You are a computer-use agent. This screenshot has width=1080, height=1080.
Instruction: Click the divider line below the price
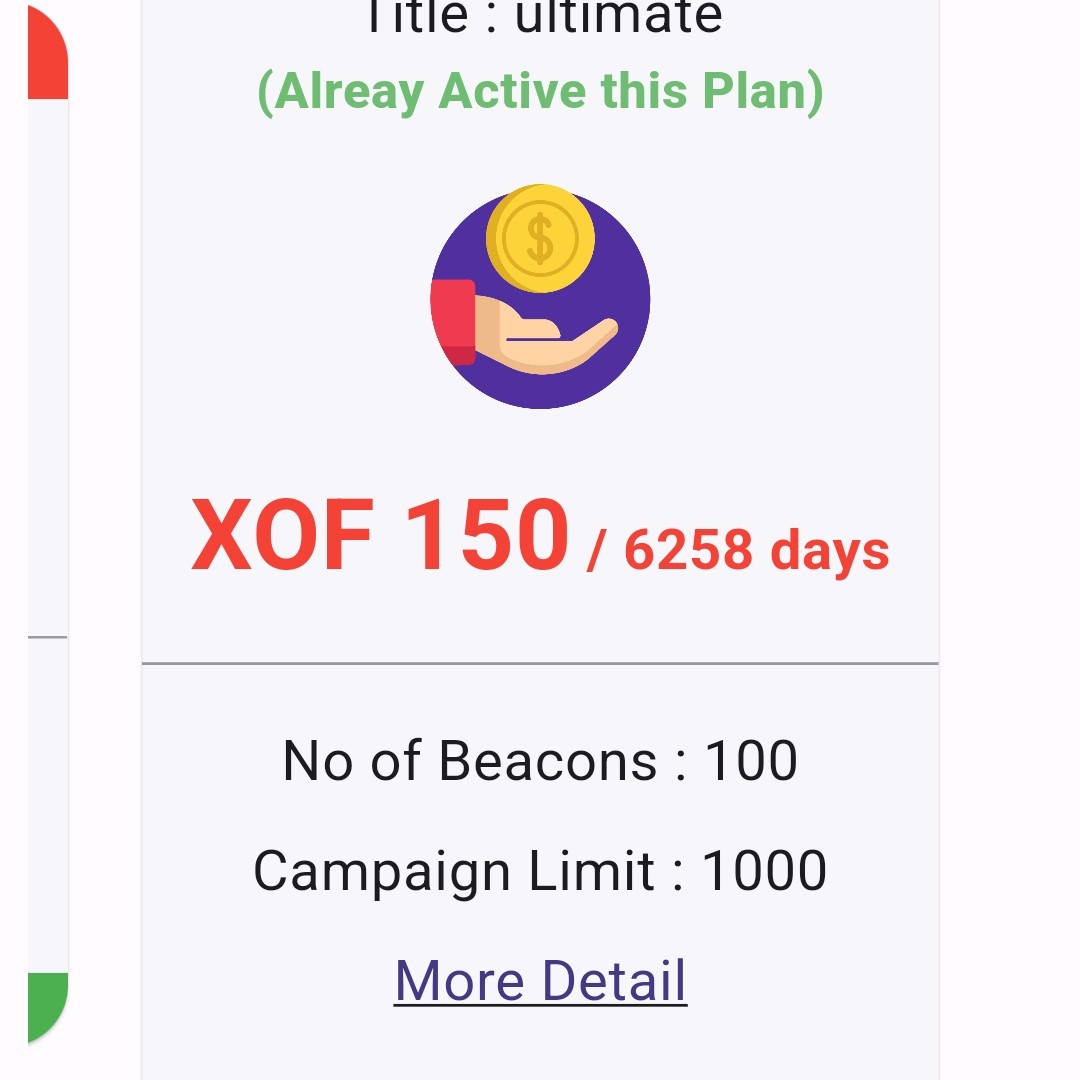coord(540,663)
